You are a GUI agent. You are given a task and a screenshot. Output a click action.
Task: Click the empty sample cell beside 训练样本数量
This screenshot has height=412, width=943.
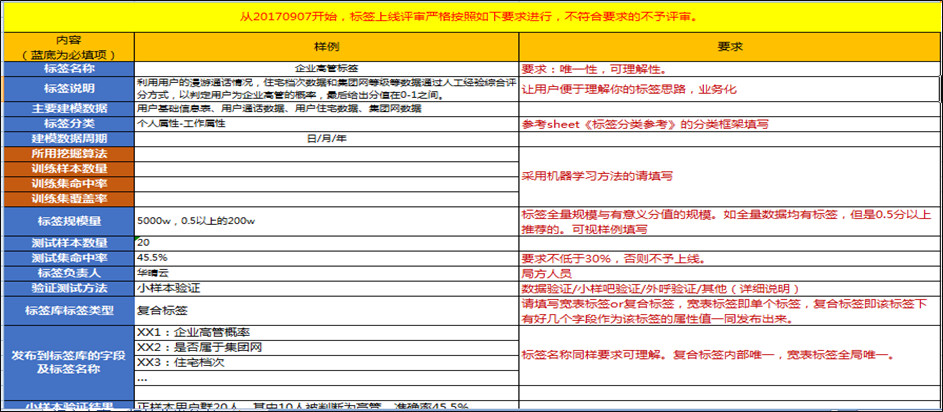coord(327,169)
